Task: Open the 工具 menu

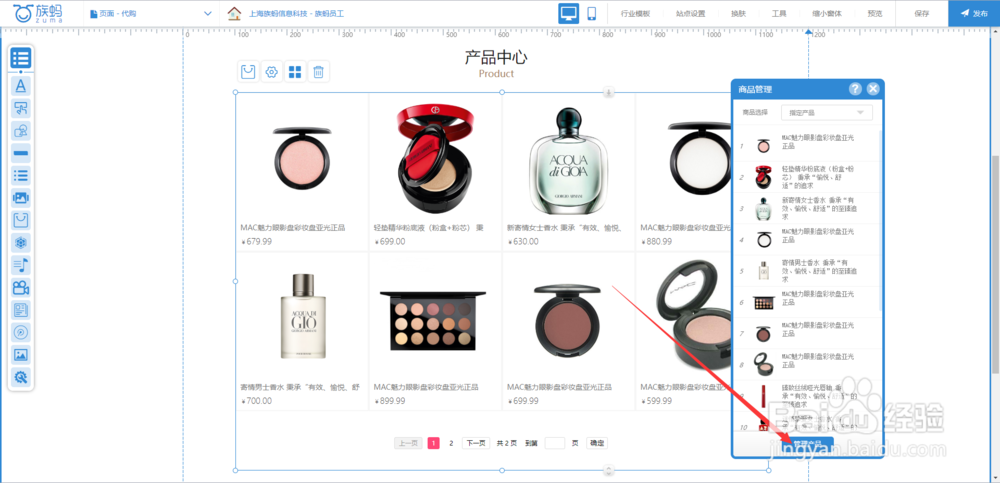Action: pyautogui.click(x=779, y=13)
